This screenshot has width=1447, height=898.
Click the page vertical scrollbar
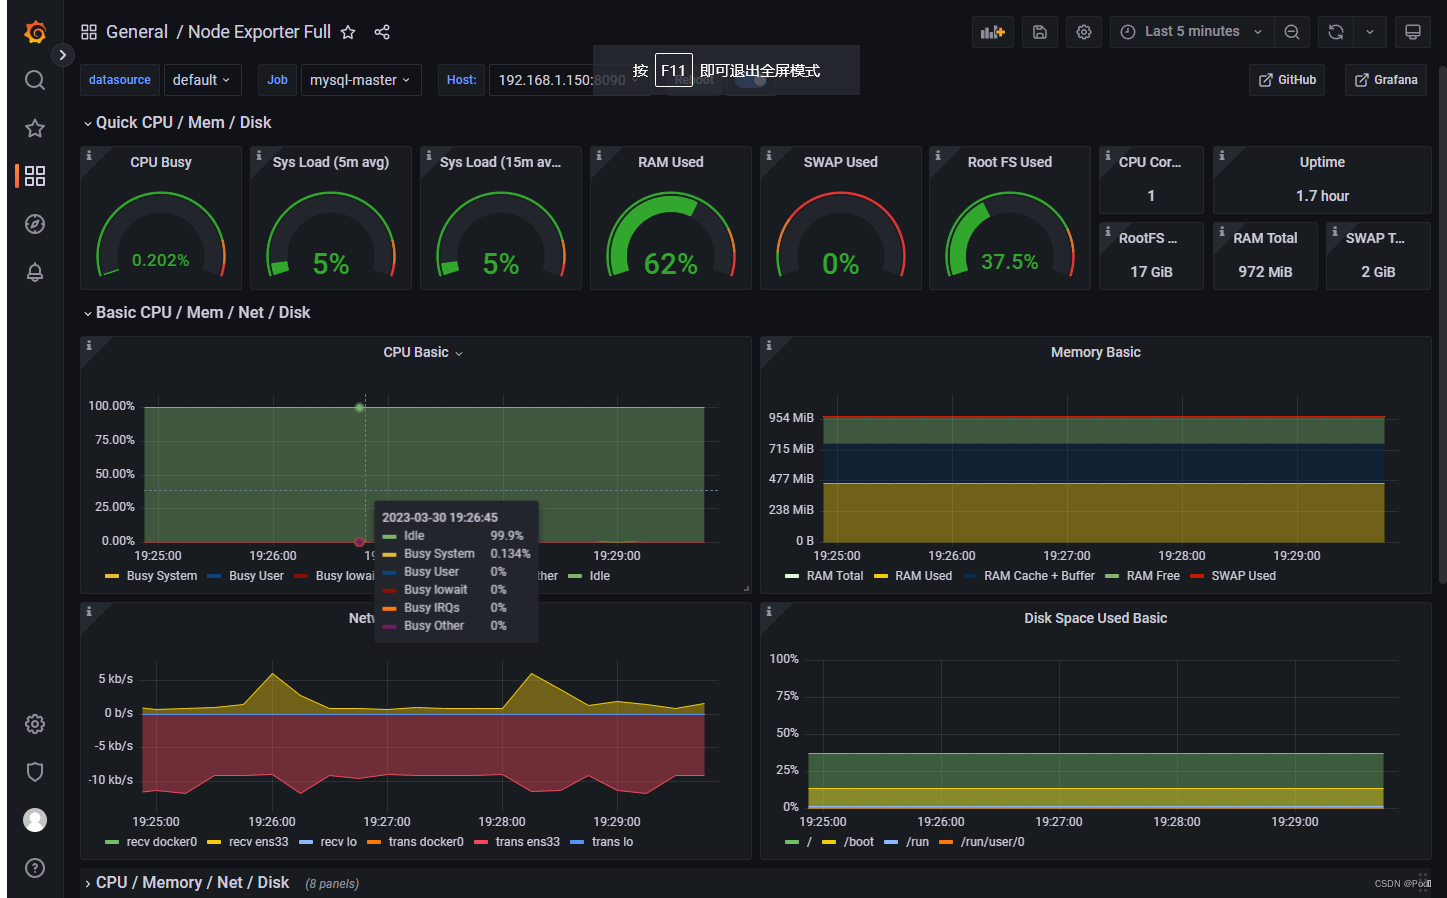[x=1442, y=325]
